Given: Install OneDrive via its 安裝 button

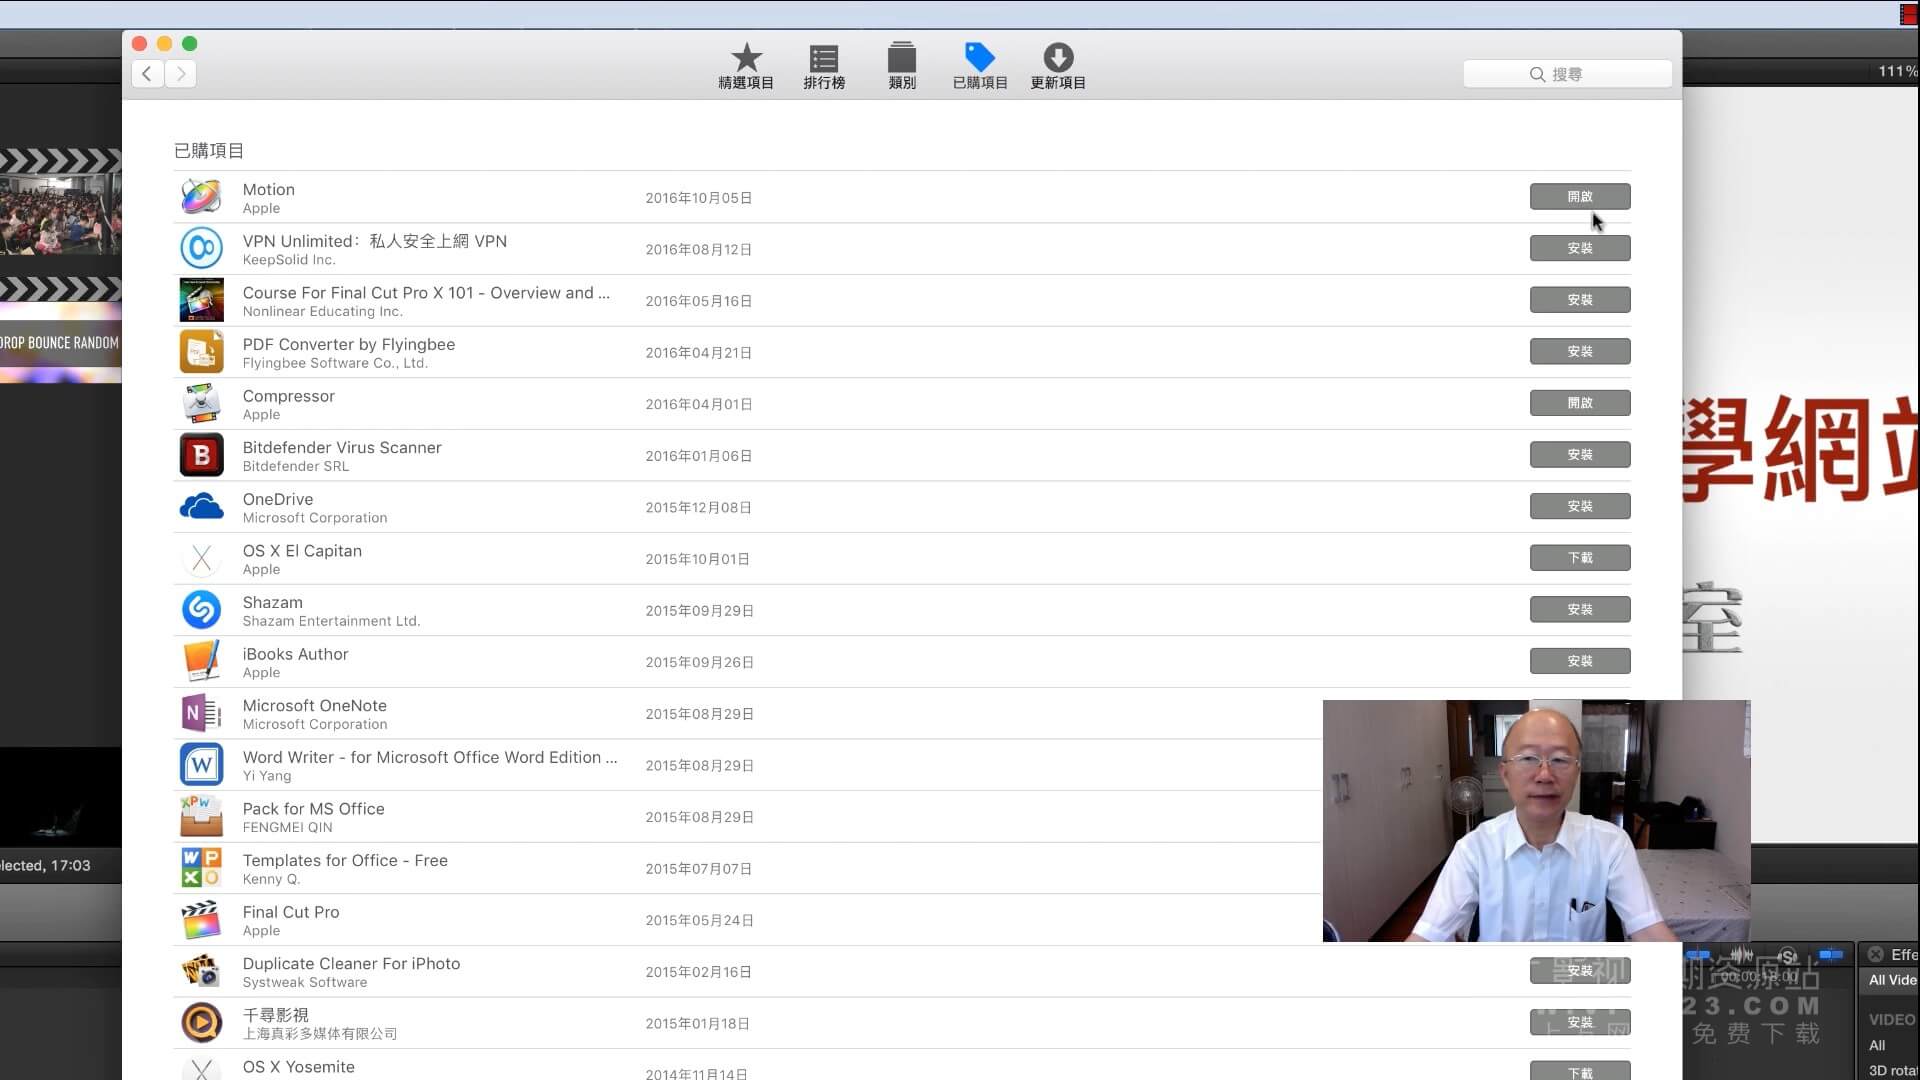Looking at the screenshot, I should pyautogui.click(x=1580, y=507).
